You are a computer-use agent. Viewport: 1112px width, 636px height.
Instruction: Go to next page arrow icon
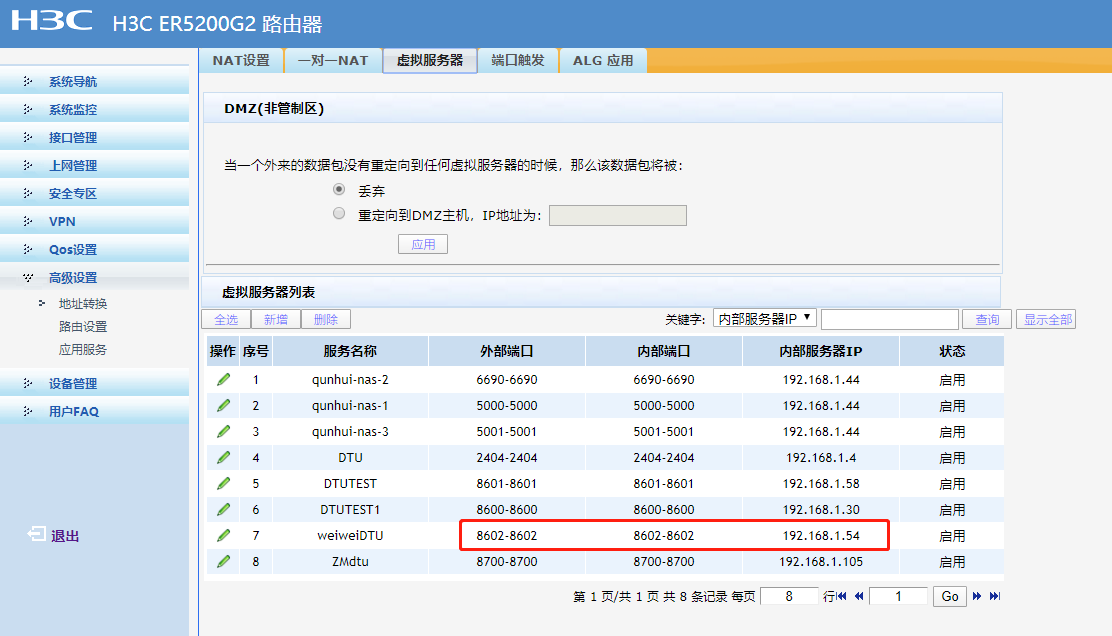(x=977, y=596)
